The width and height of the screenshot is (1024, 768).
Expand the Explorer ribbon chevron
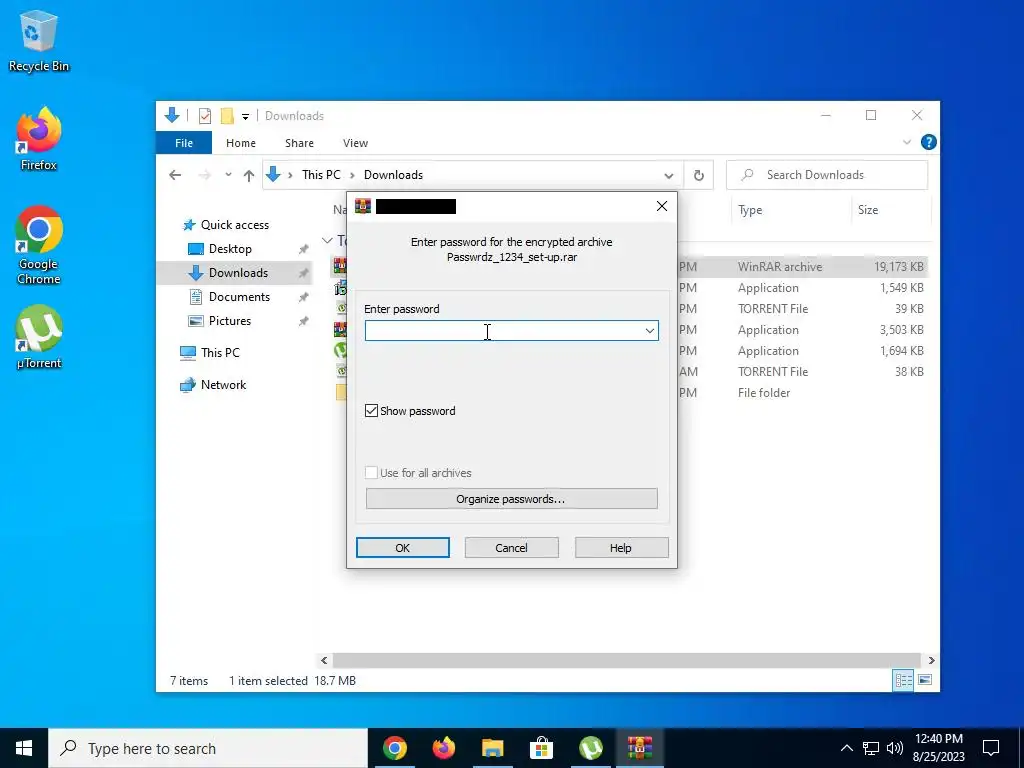pos(906,142)
